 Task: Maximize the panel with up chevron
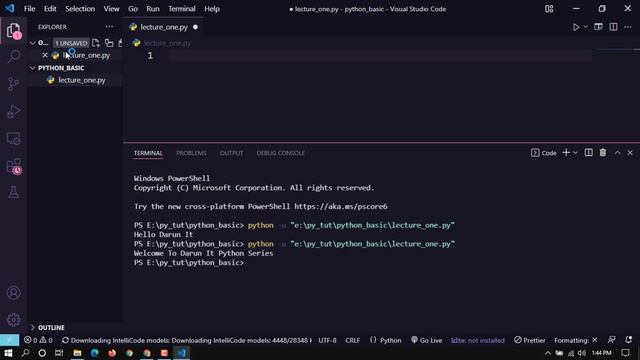tap(617, 153)
